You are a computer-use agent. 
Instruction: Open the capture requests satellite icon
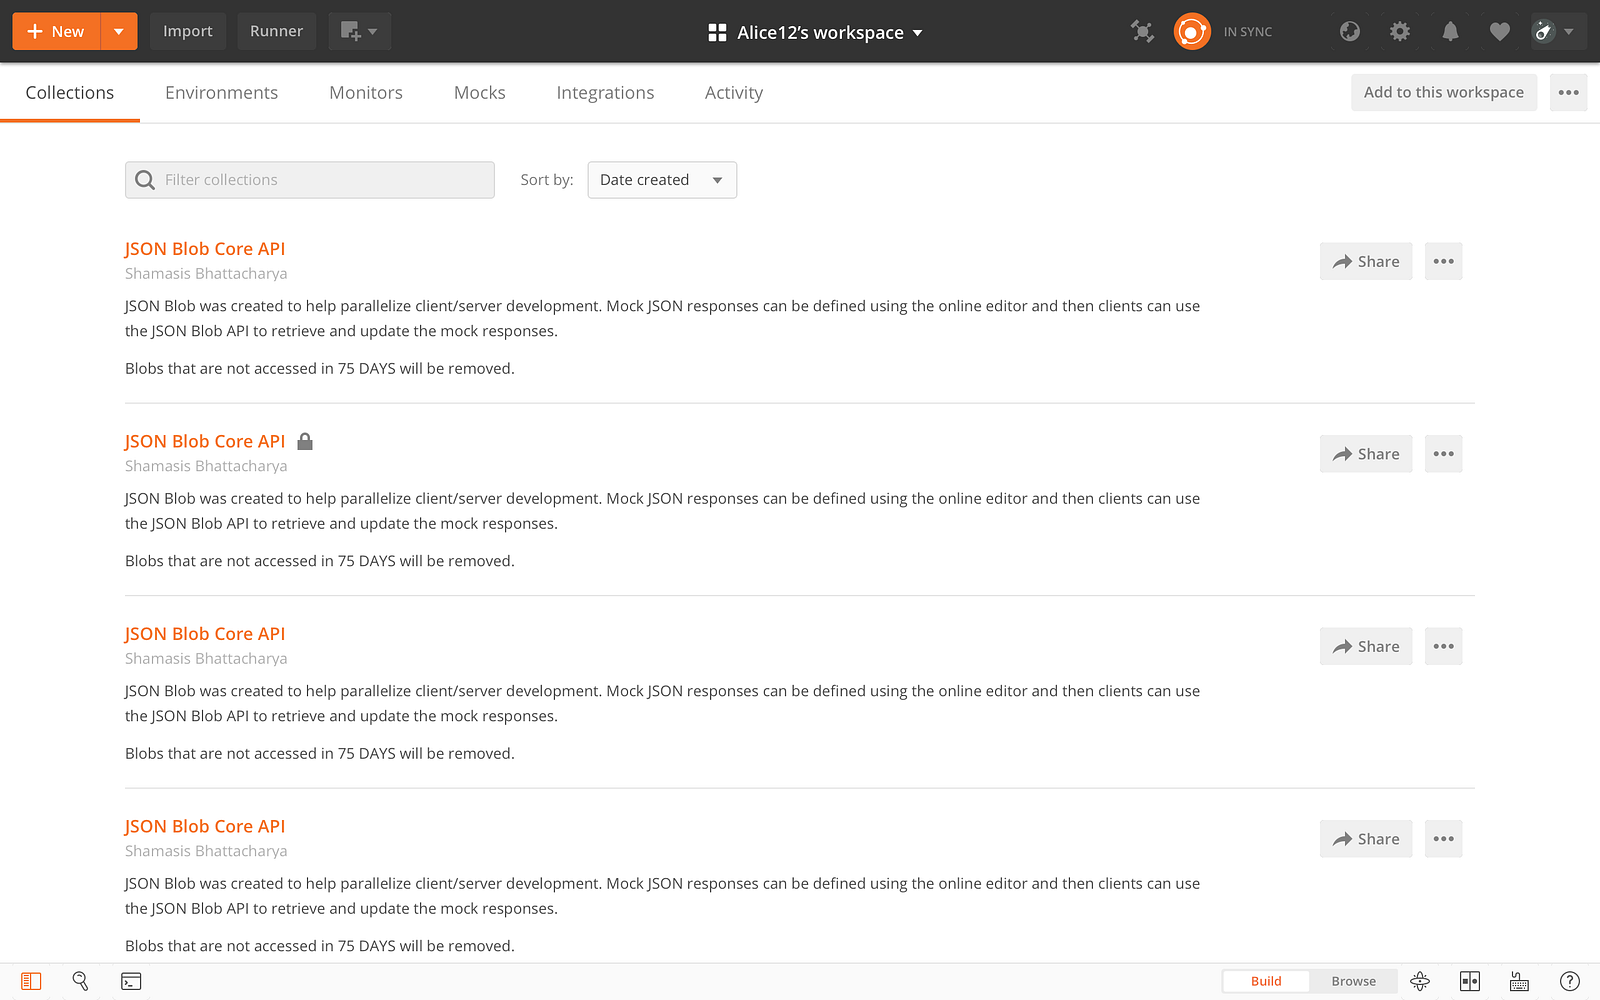pos(1142,32)
